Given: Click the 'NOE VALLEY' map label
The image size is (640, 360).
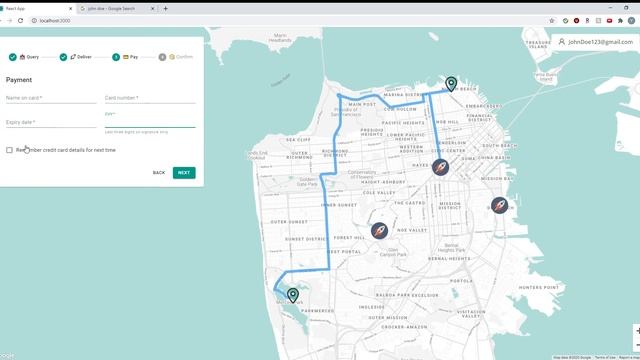Looking at the screenshot, I should click(x=412, y=230).
